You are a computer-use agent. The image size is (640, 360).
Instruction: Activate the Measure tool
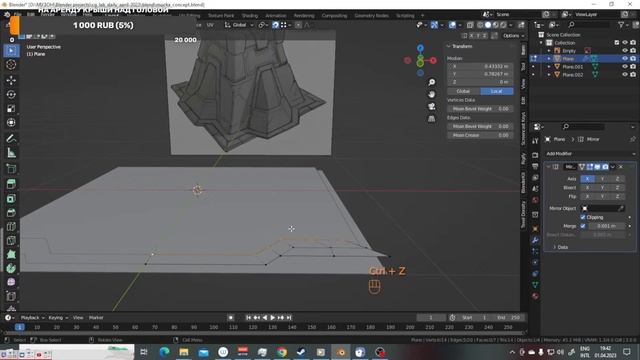11,153
